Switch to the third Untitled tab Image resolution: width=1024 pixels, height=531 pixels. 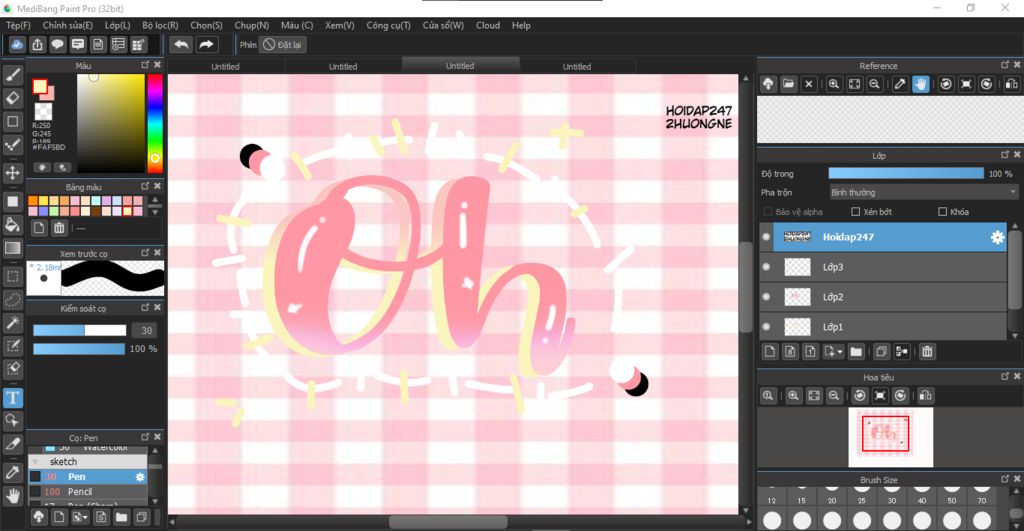point(460,65)
